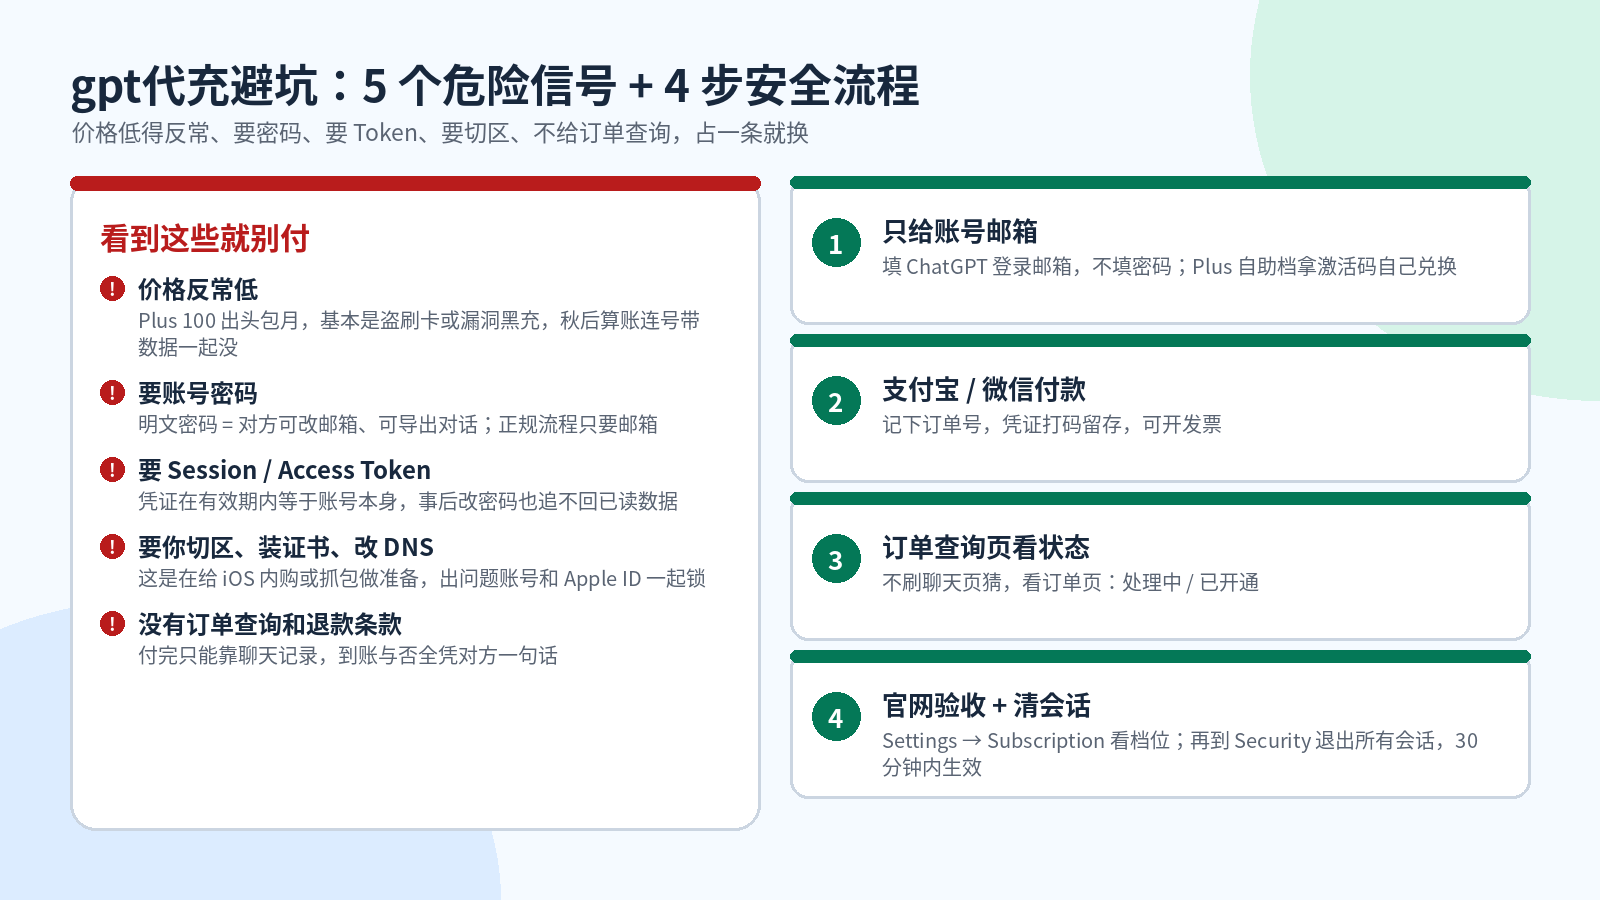Click the text starting Plus 100 出头包月
Screen dimensions: 1600x900
[419, 334]
